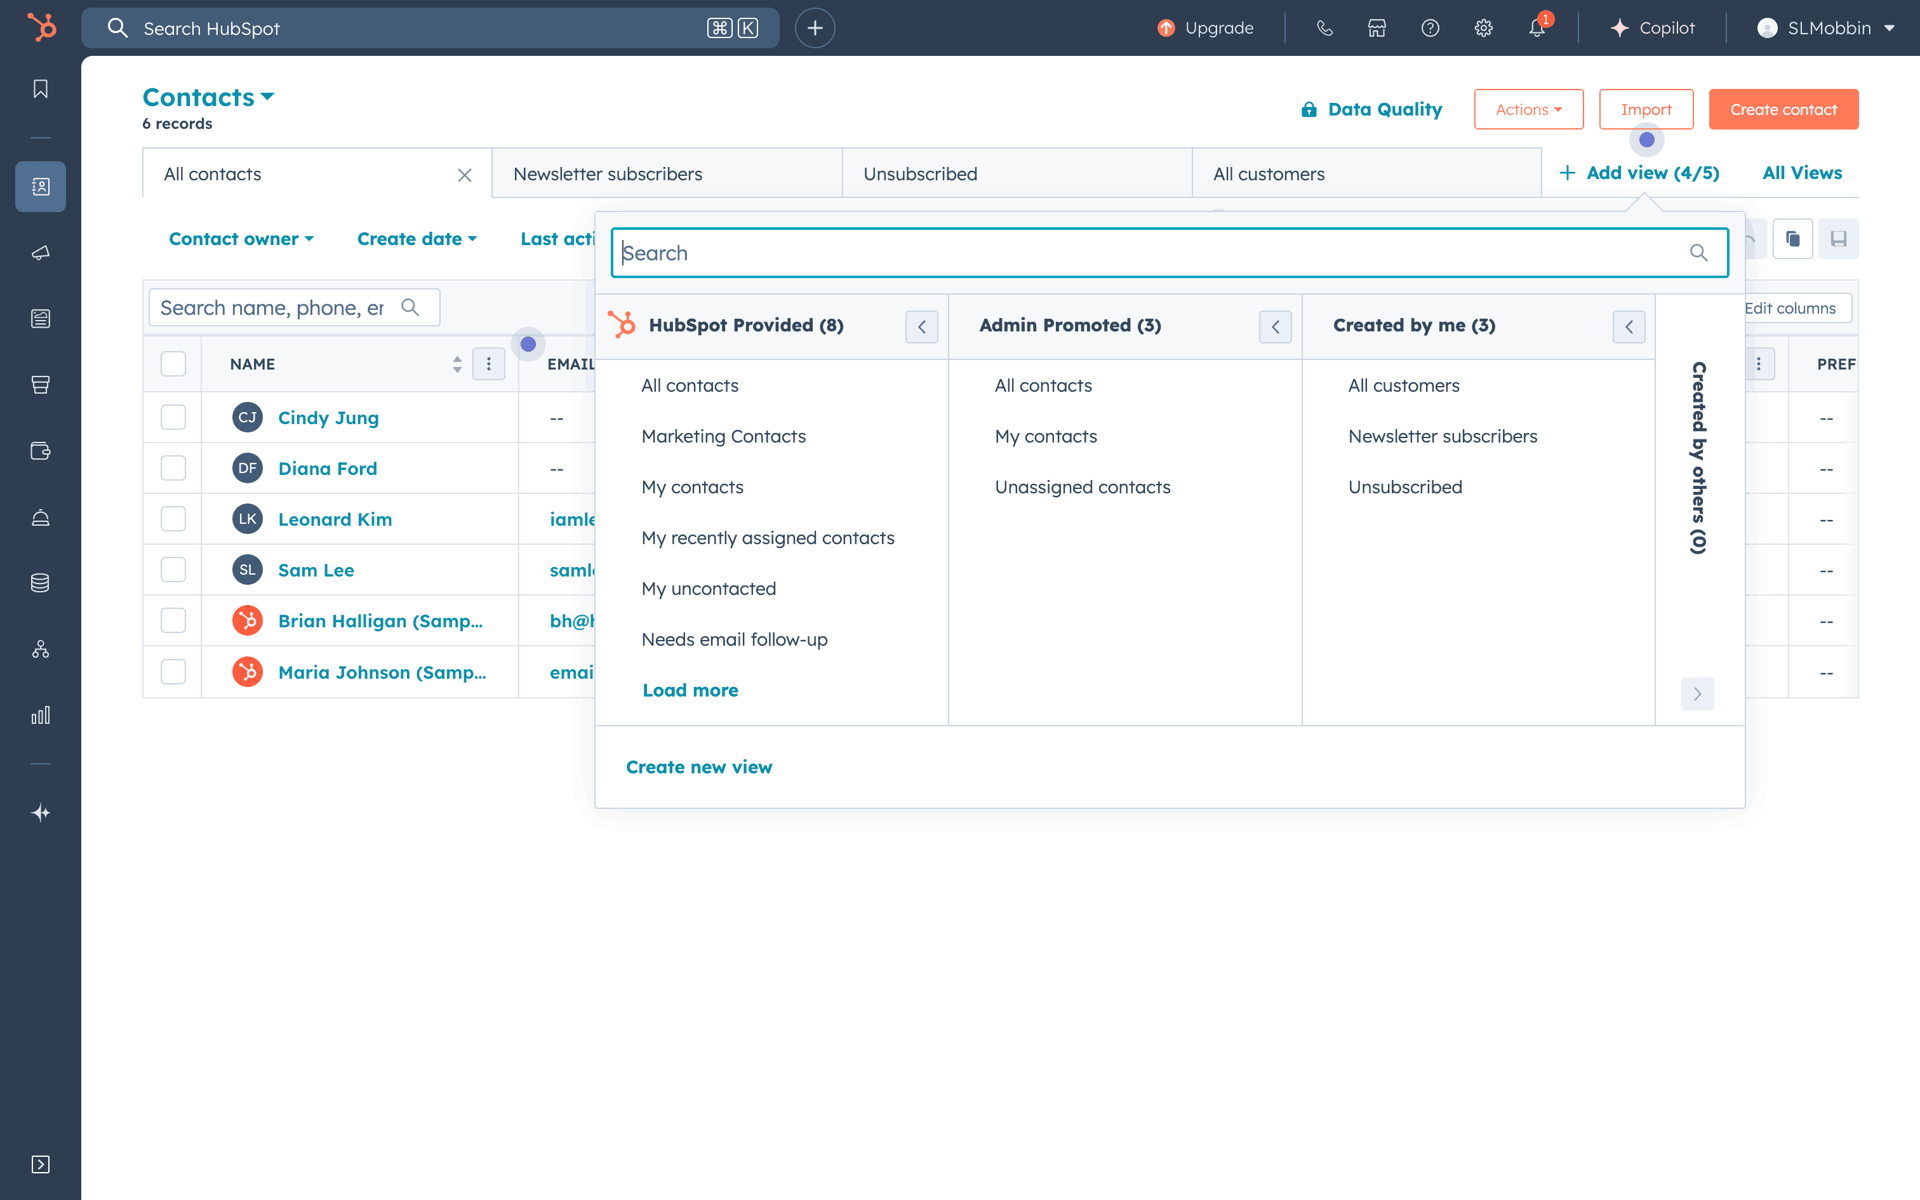The width and height of the screenshot is (1920, 1200).
Task: Toggle the select-all contacts checkbox
Action: tap(173, 364)
